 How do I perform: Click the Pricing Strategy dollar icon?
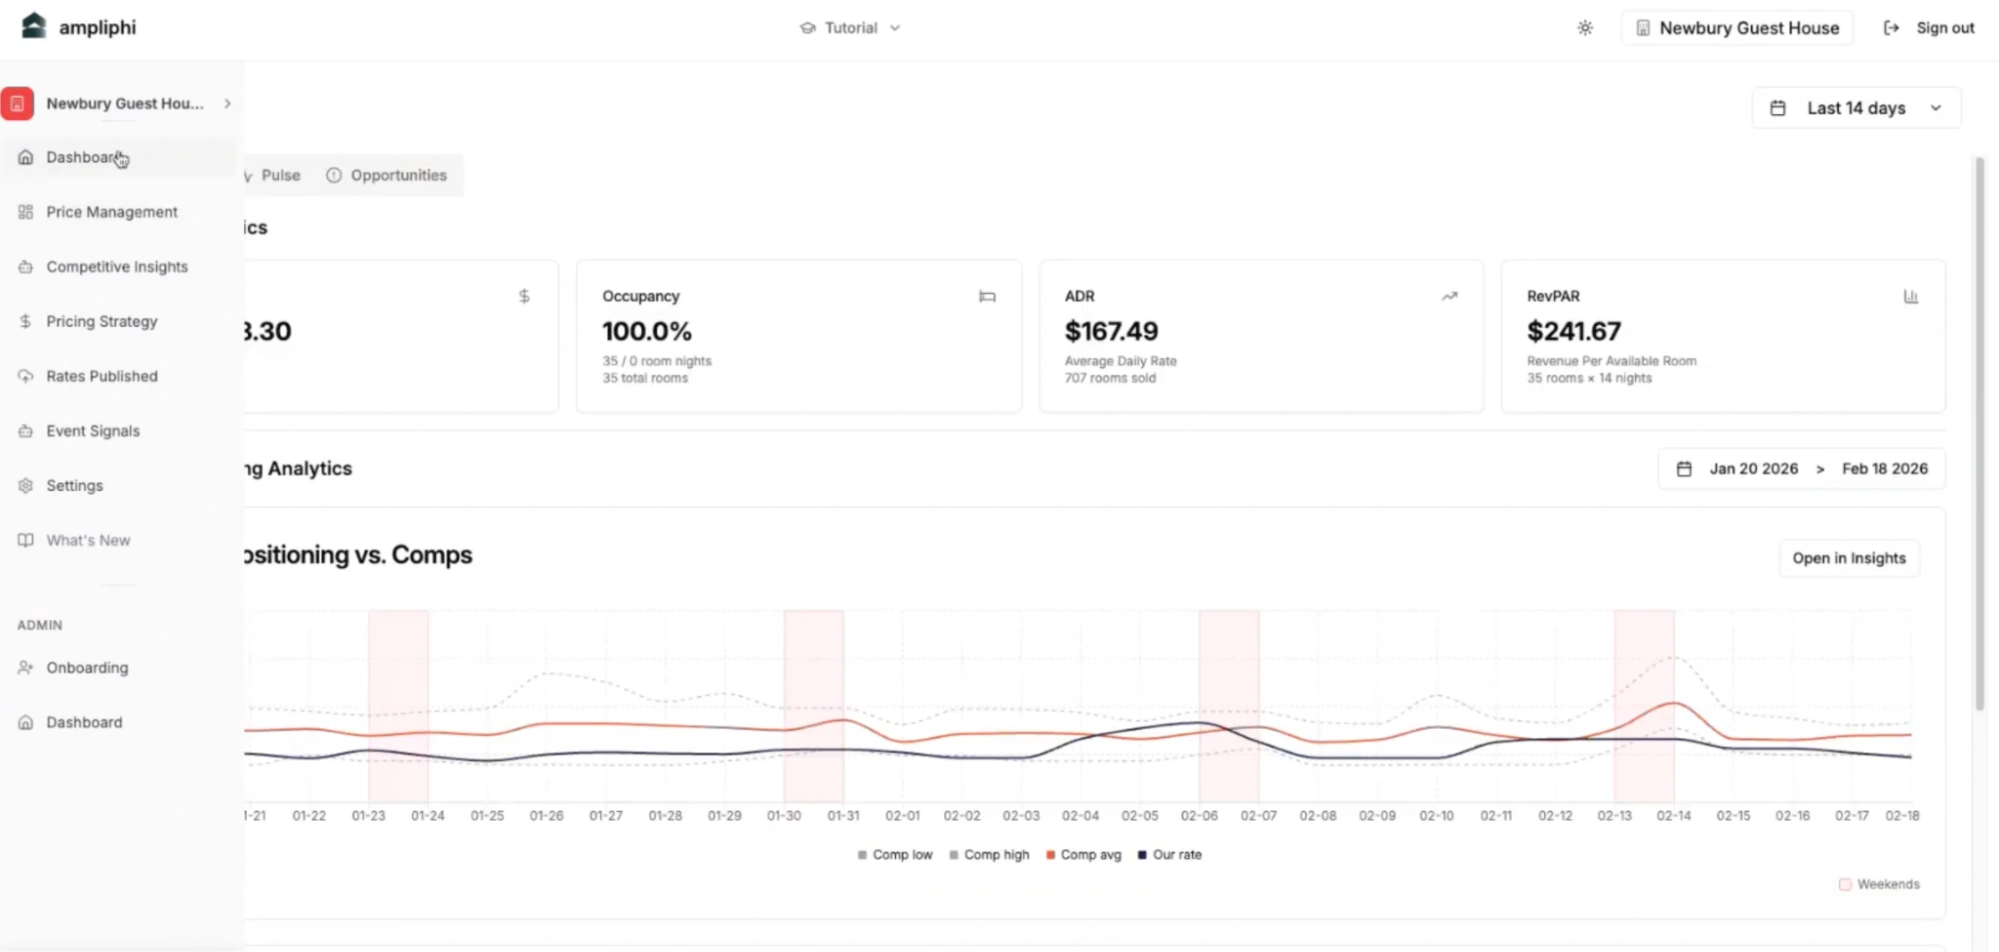[x=26, y=322]
